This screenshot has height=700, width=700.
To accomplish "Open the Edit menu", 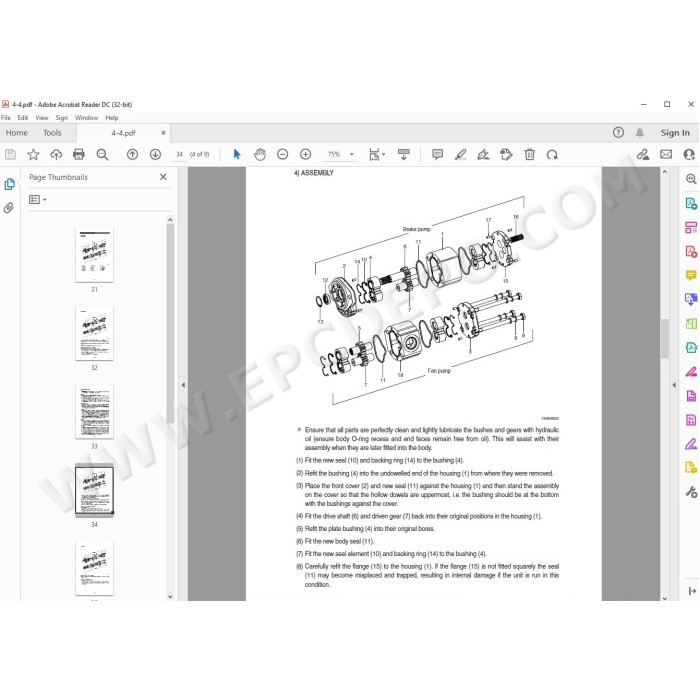I will pyautogui.click(x=23, y=118).
